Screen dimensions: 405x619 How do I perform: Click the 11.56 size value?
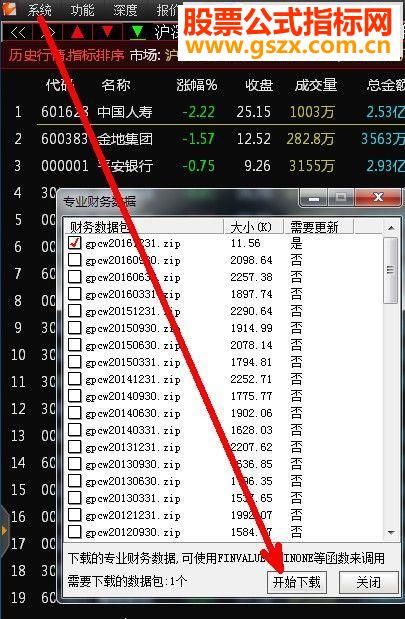click(246, 243)
